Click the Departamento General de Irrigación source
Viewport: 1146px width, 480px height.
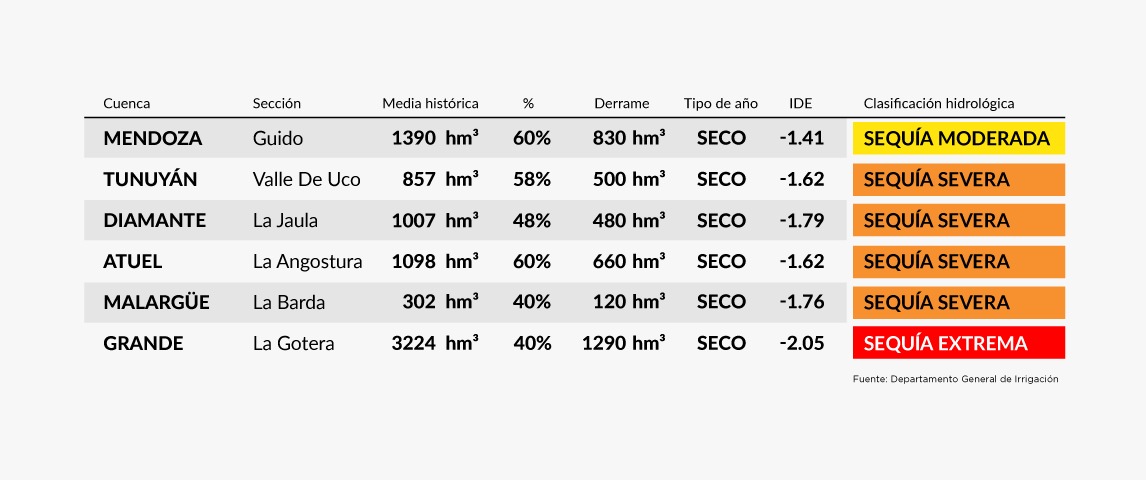point(955,379)
